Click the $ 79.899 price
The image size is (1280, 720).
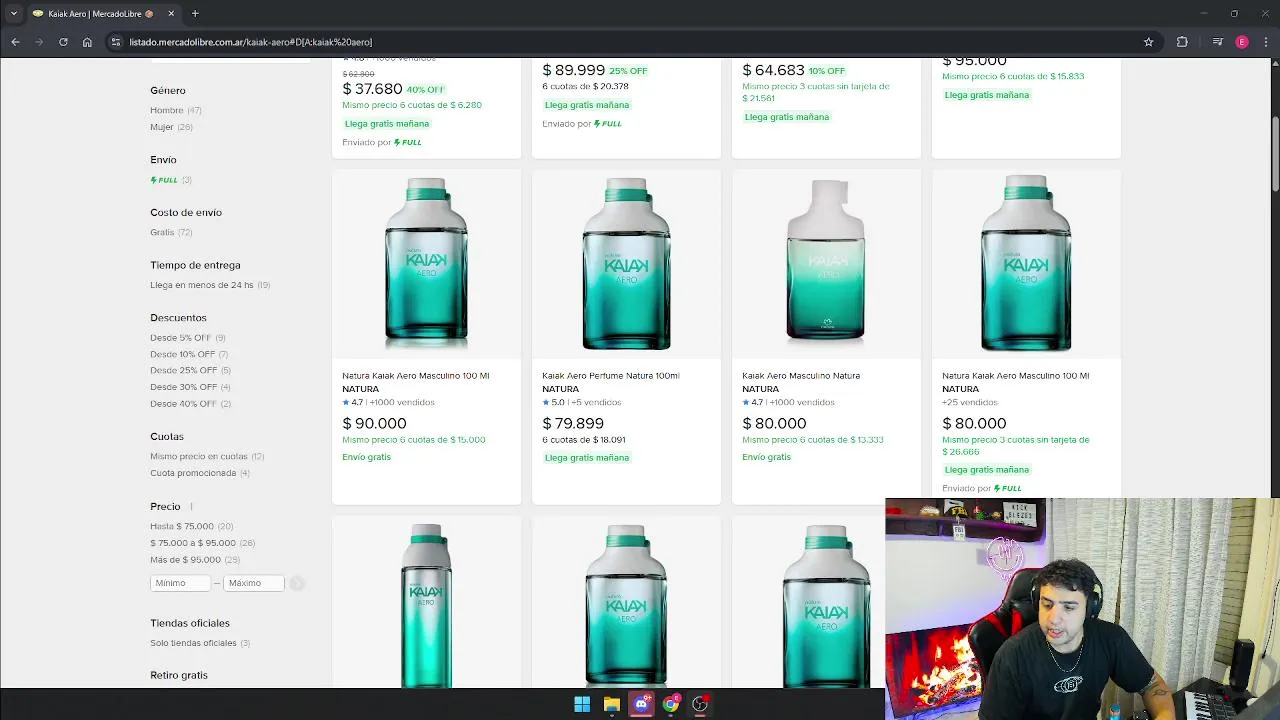pyautogui.click(x=573, y=423)
